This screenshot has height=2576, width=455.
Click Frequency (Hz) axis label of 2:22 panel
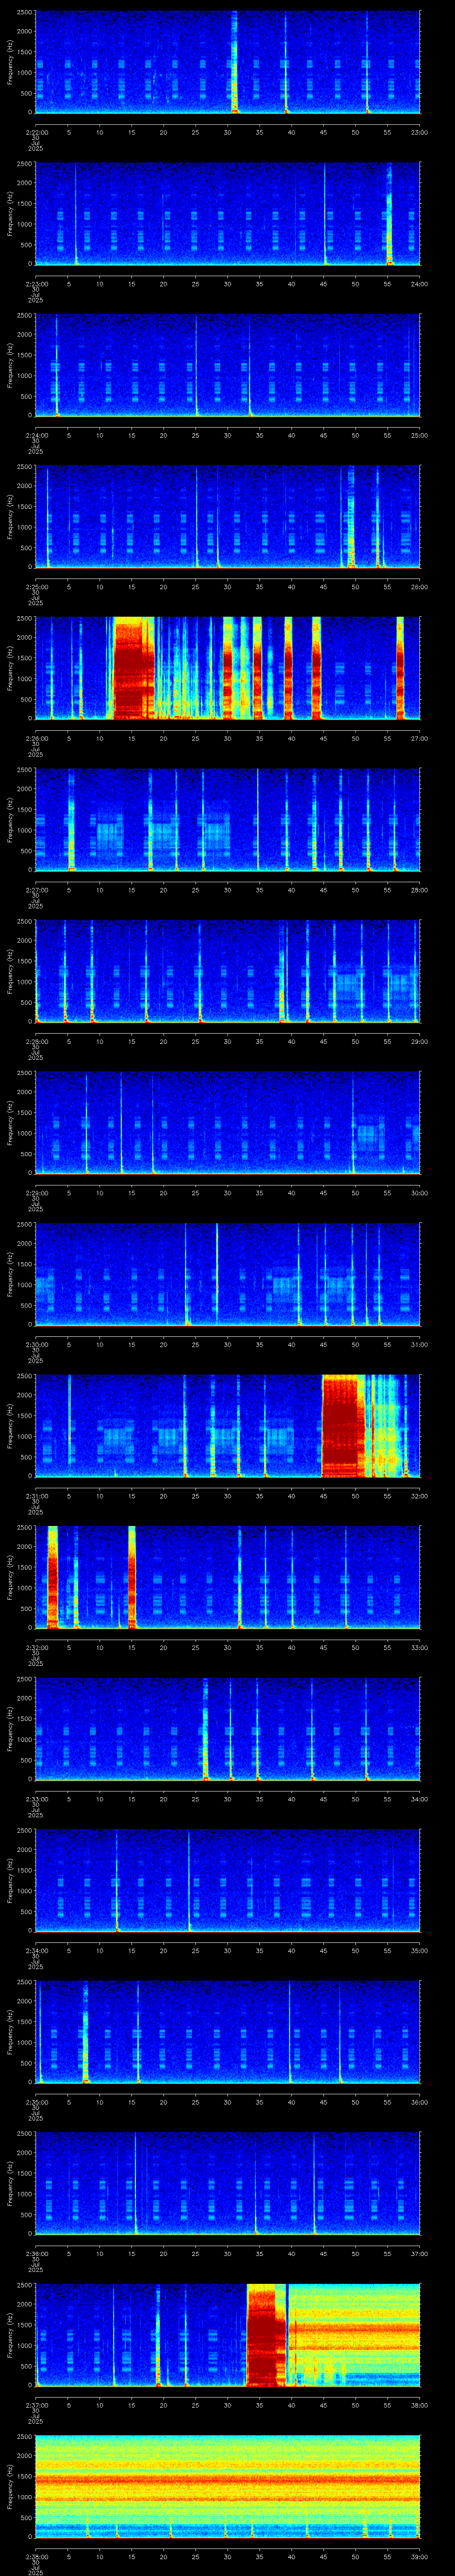(10, 62)
